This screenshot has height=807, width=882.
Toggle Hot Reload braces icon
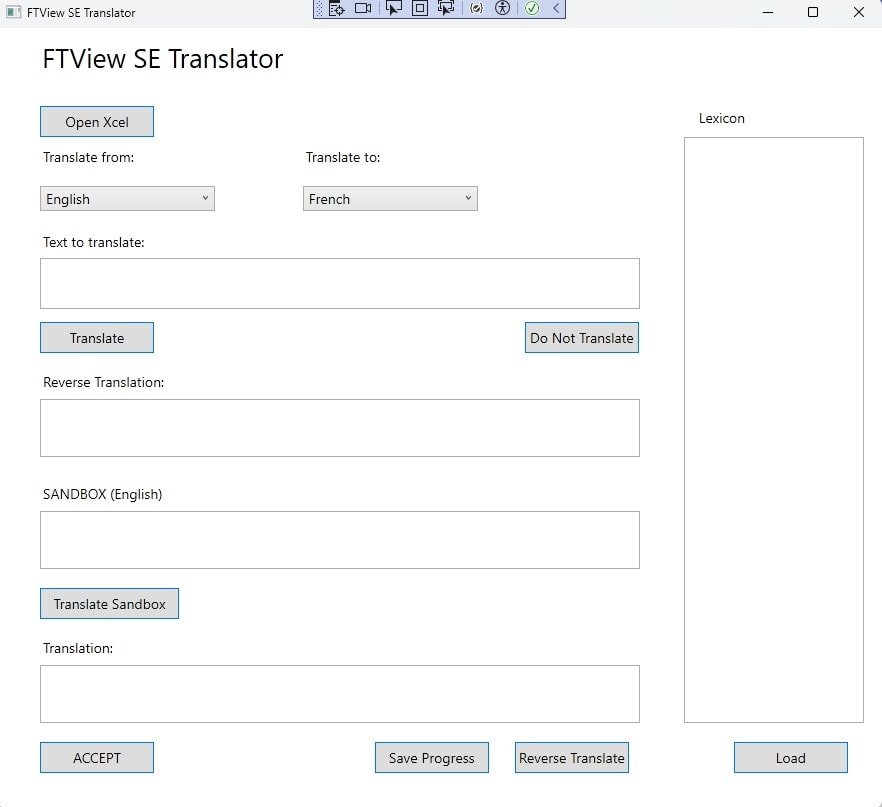(476, 8)
